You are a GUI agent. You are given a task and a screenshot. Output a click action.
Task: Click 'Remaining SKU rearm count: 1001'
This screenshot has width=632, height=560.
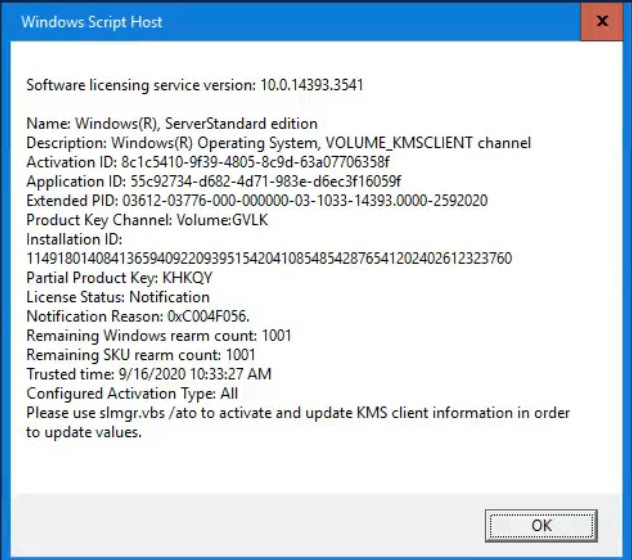(x=141, y=355)
